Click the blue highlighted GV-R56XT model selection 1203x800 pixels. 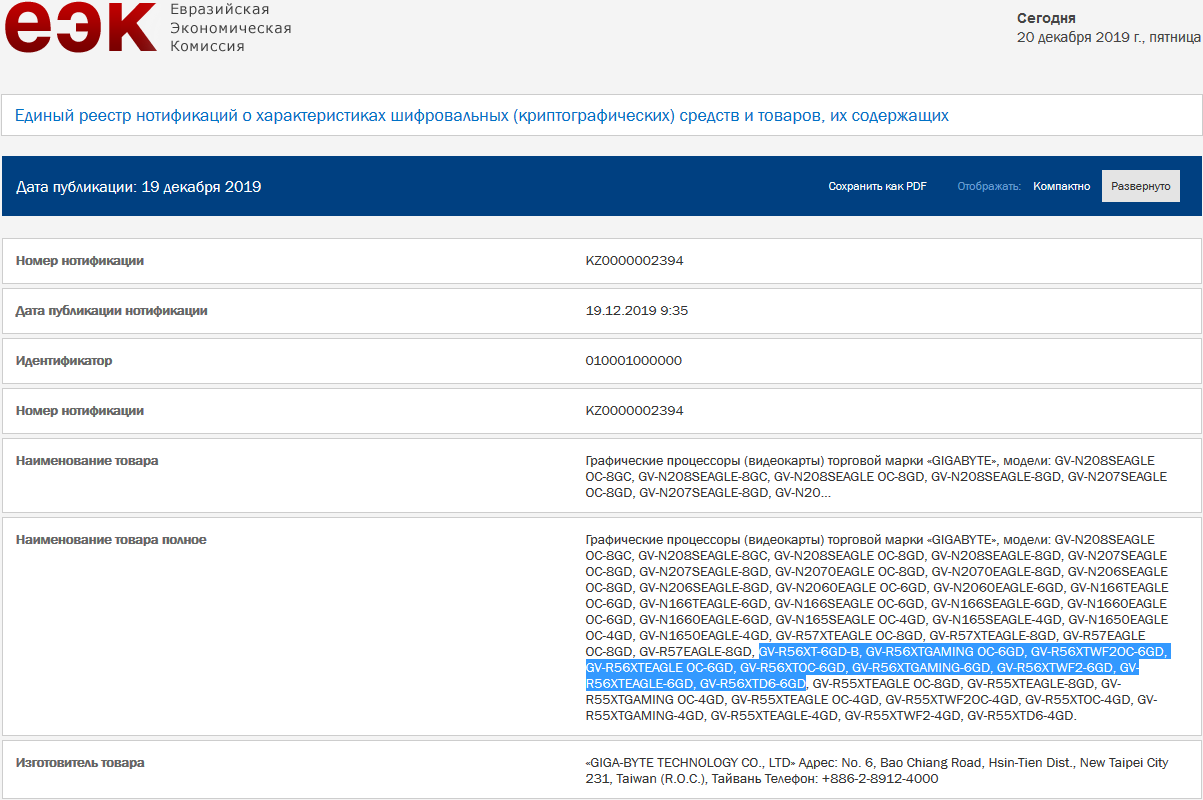[876, 668]
